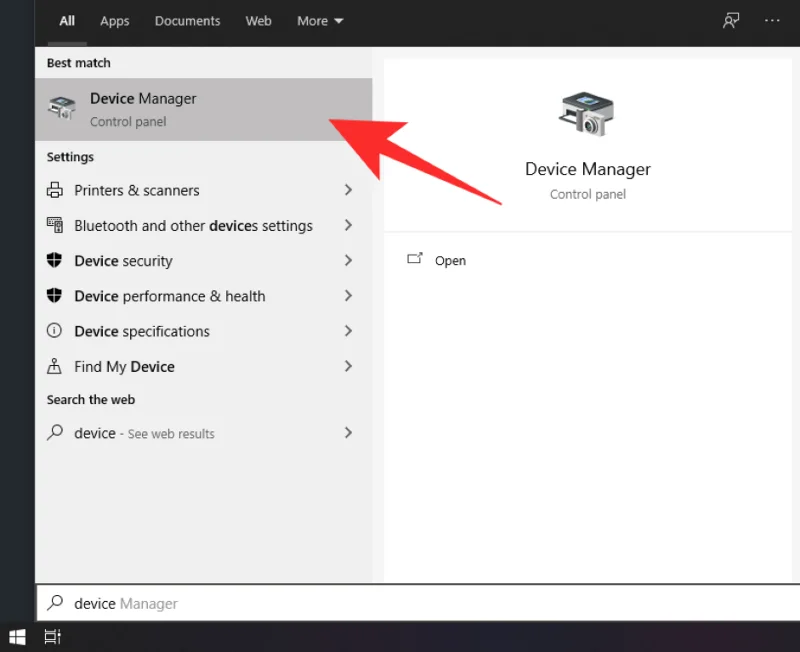Open the feedback icon in top bar
This screenshot has width=800, height=652.
point(731,21)
